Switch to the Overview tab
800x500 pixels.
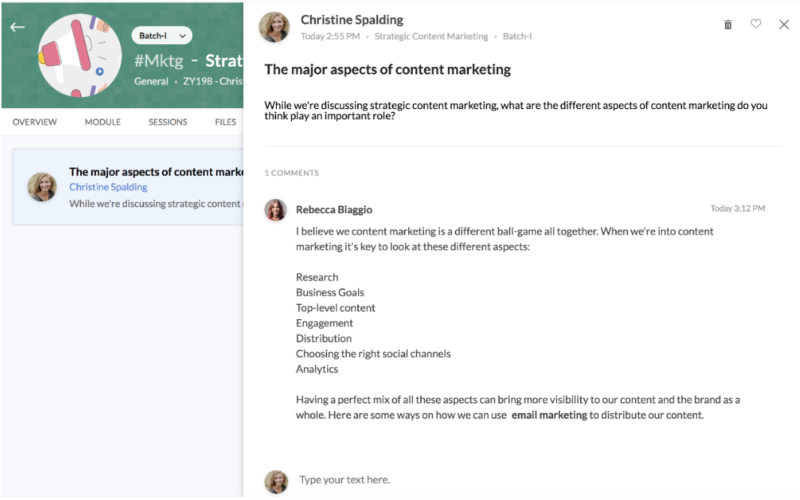(x=34, y=122)
